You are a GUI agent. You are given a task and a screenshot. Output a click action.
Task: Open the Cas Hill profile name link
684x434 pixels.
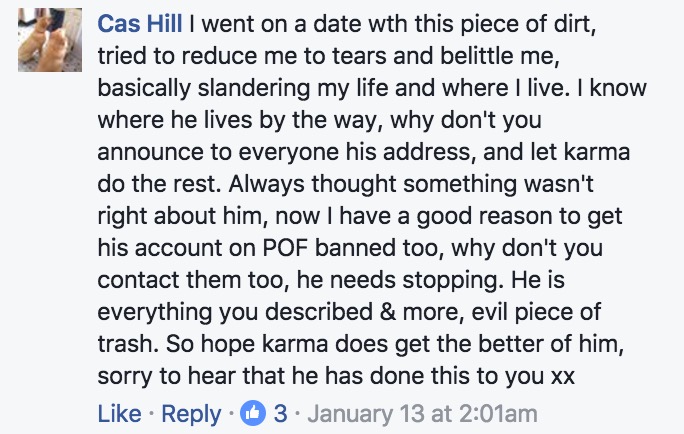point(140,24)
